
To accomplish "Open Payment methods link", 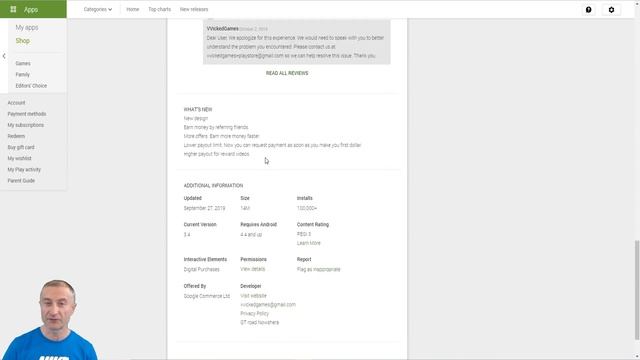I will click(x=27, y=114).
